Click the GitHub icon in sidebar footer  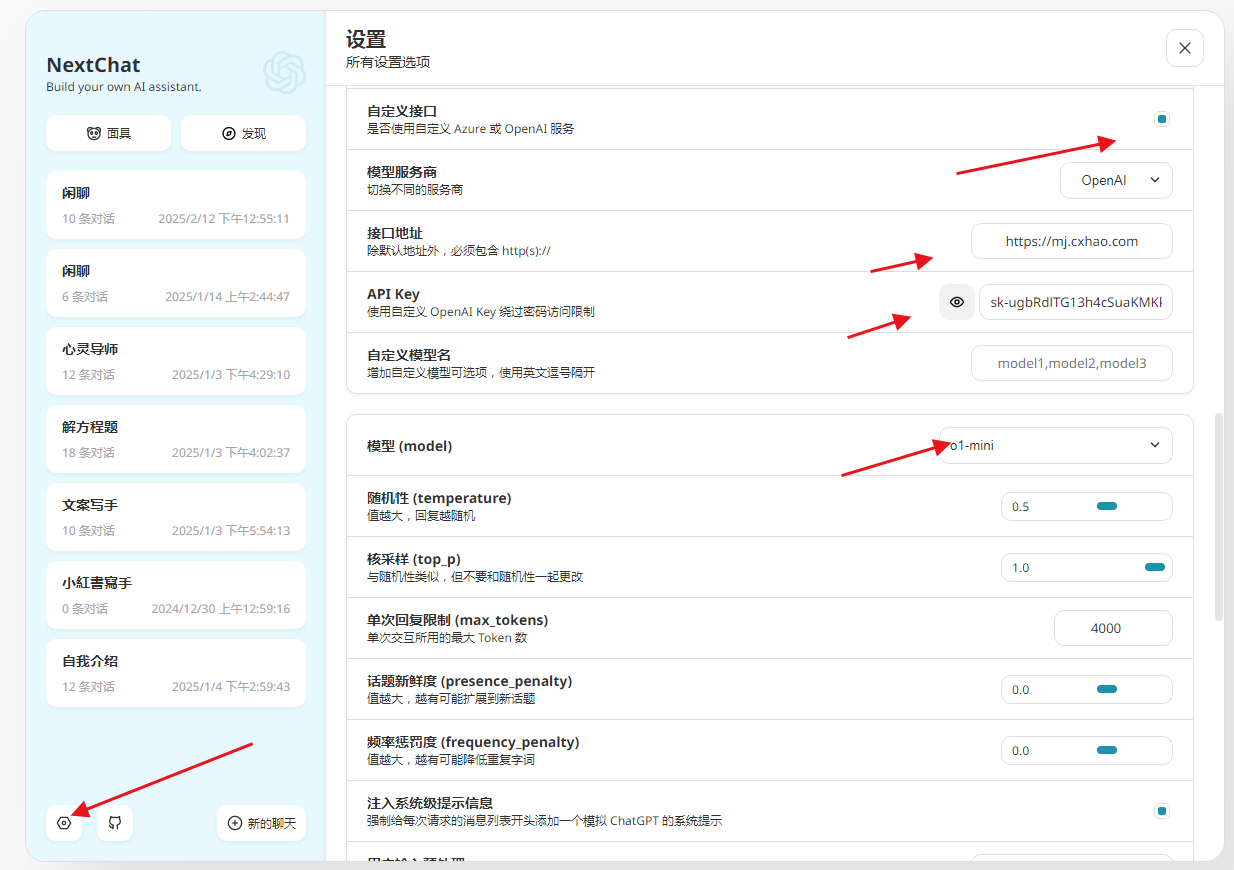[x=114, y=822]
